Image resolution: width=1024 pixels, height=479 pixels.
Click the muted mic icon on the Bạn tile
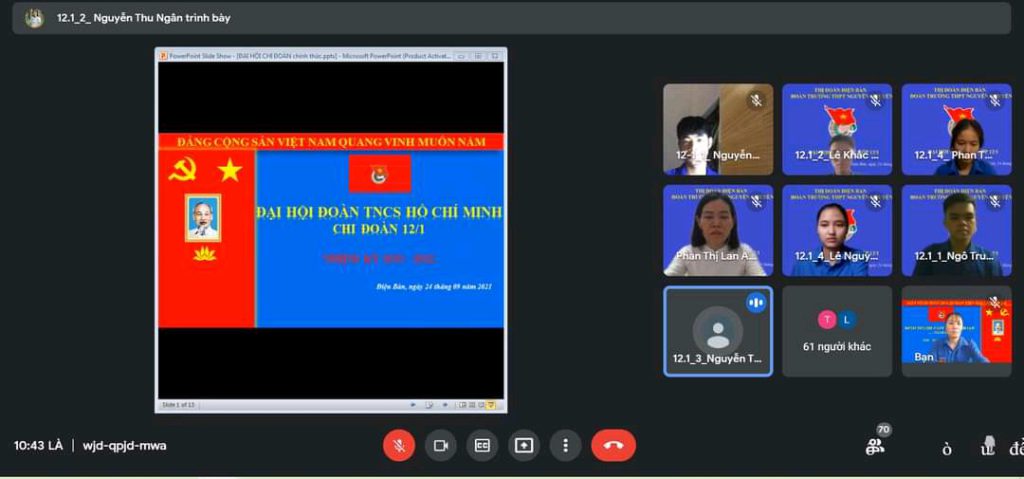[x=995, y=303]
